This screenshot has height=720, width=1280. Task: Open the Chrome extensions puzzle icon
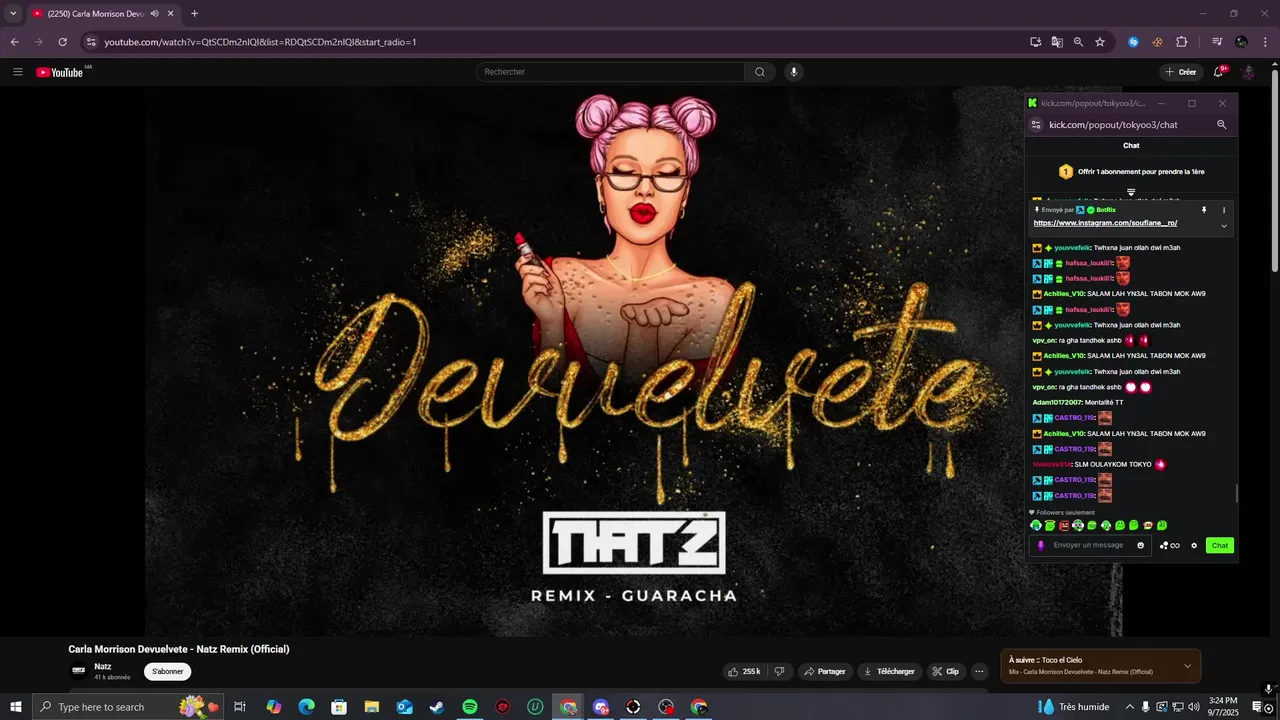click(1181, 42)
